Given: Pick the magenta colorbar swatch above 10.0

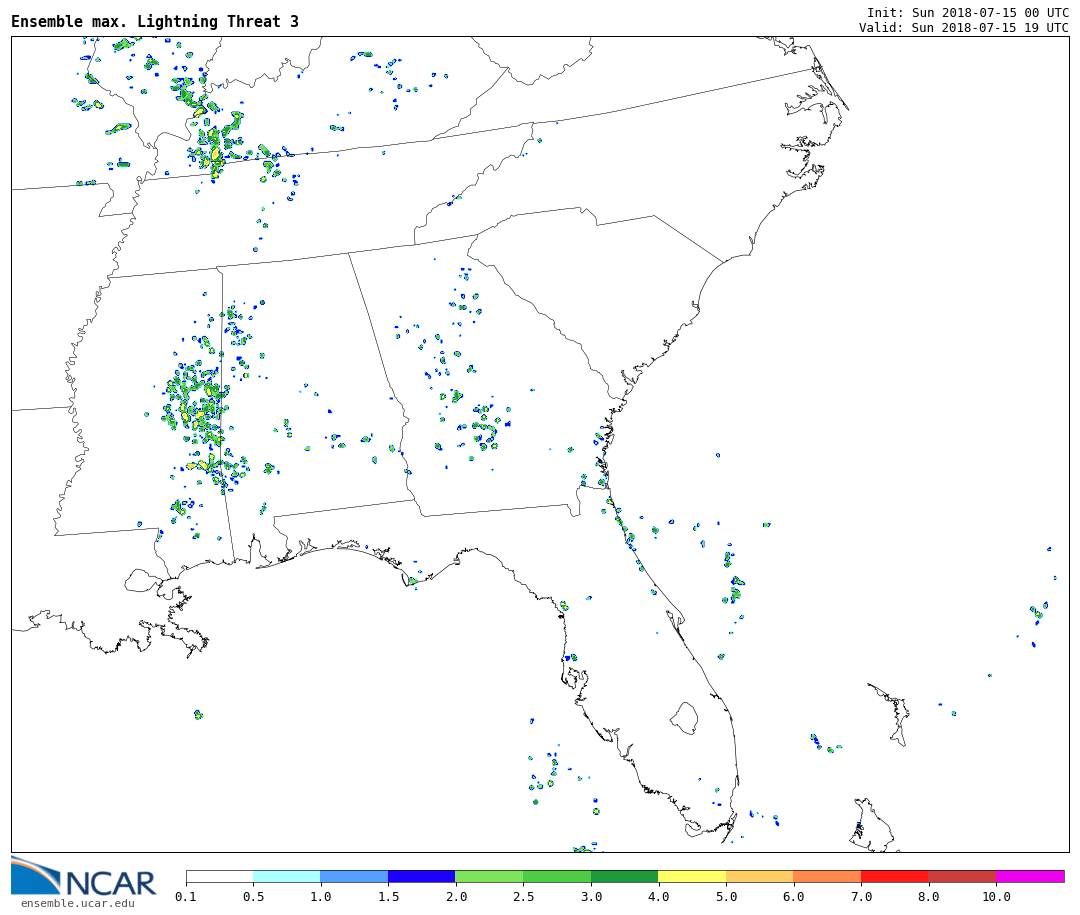Looking at the screenshot, I should point(1030,876).
